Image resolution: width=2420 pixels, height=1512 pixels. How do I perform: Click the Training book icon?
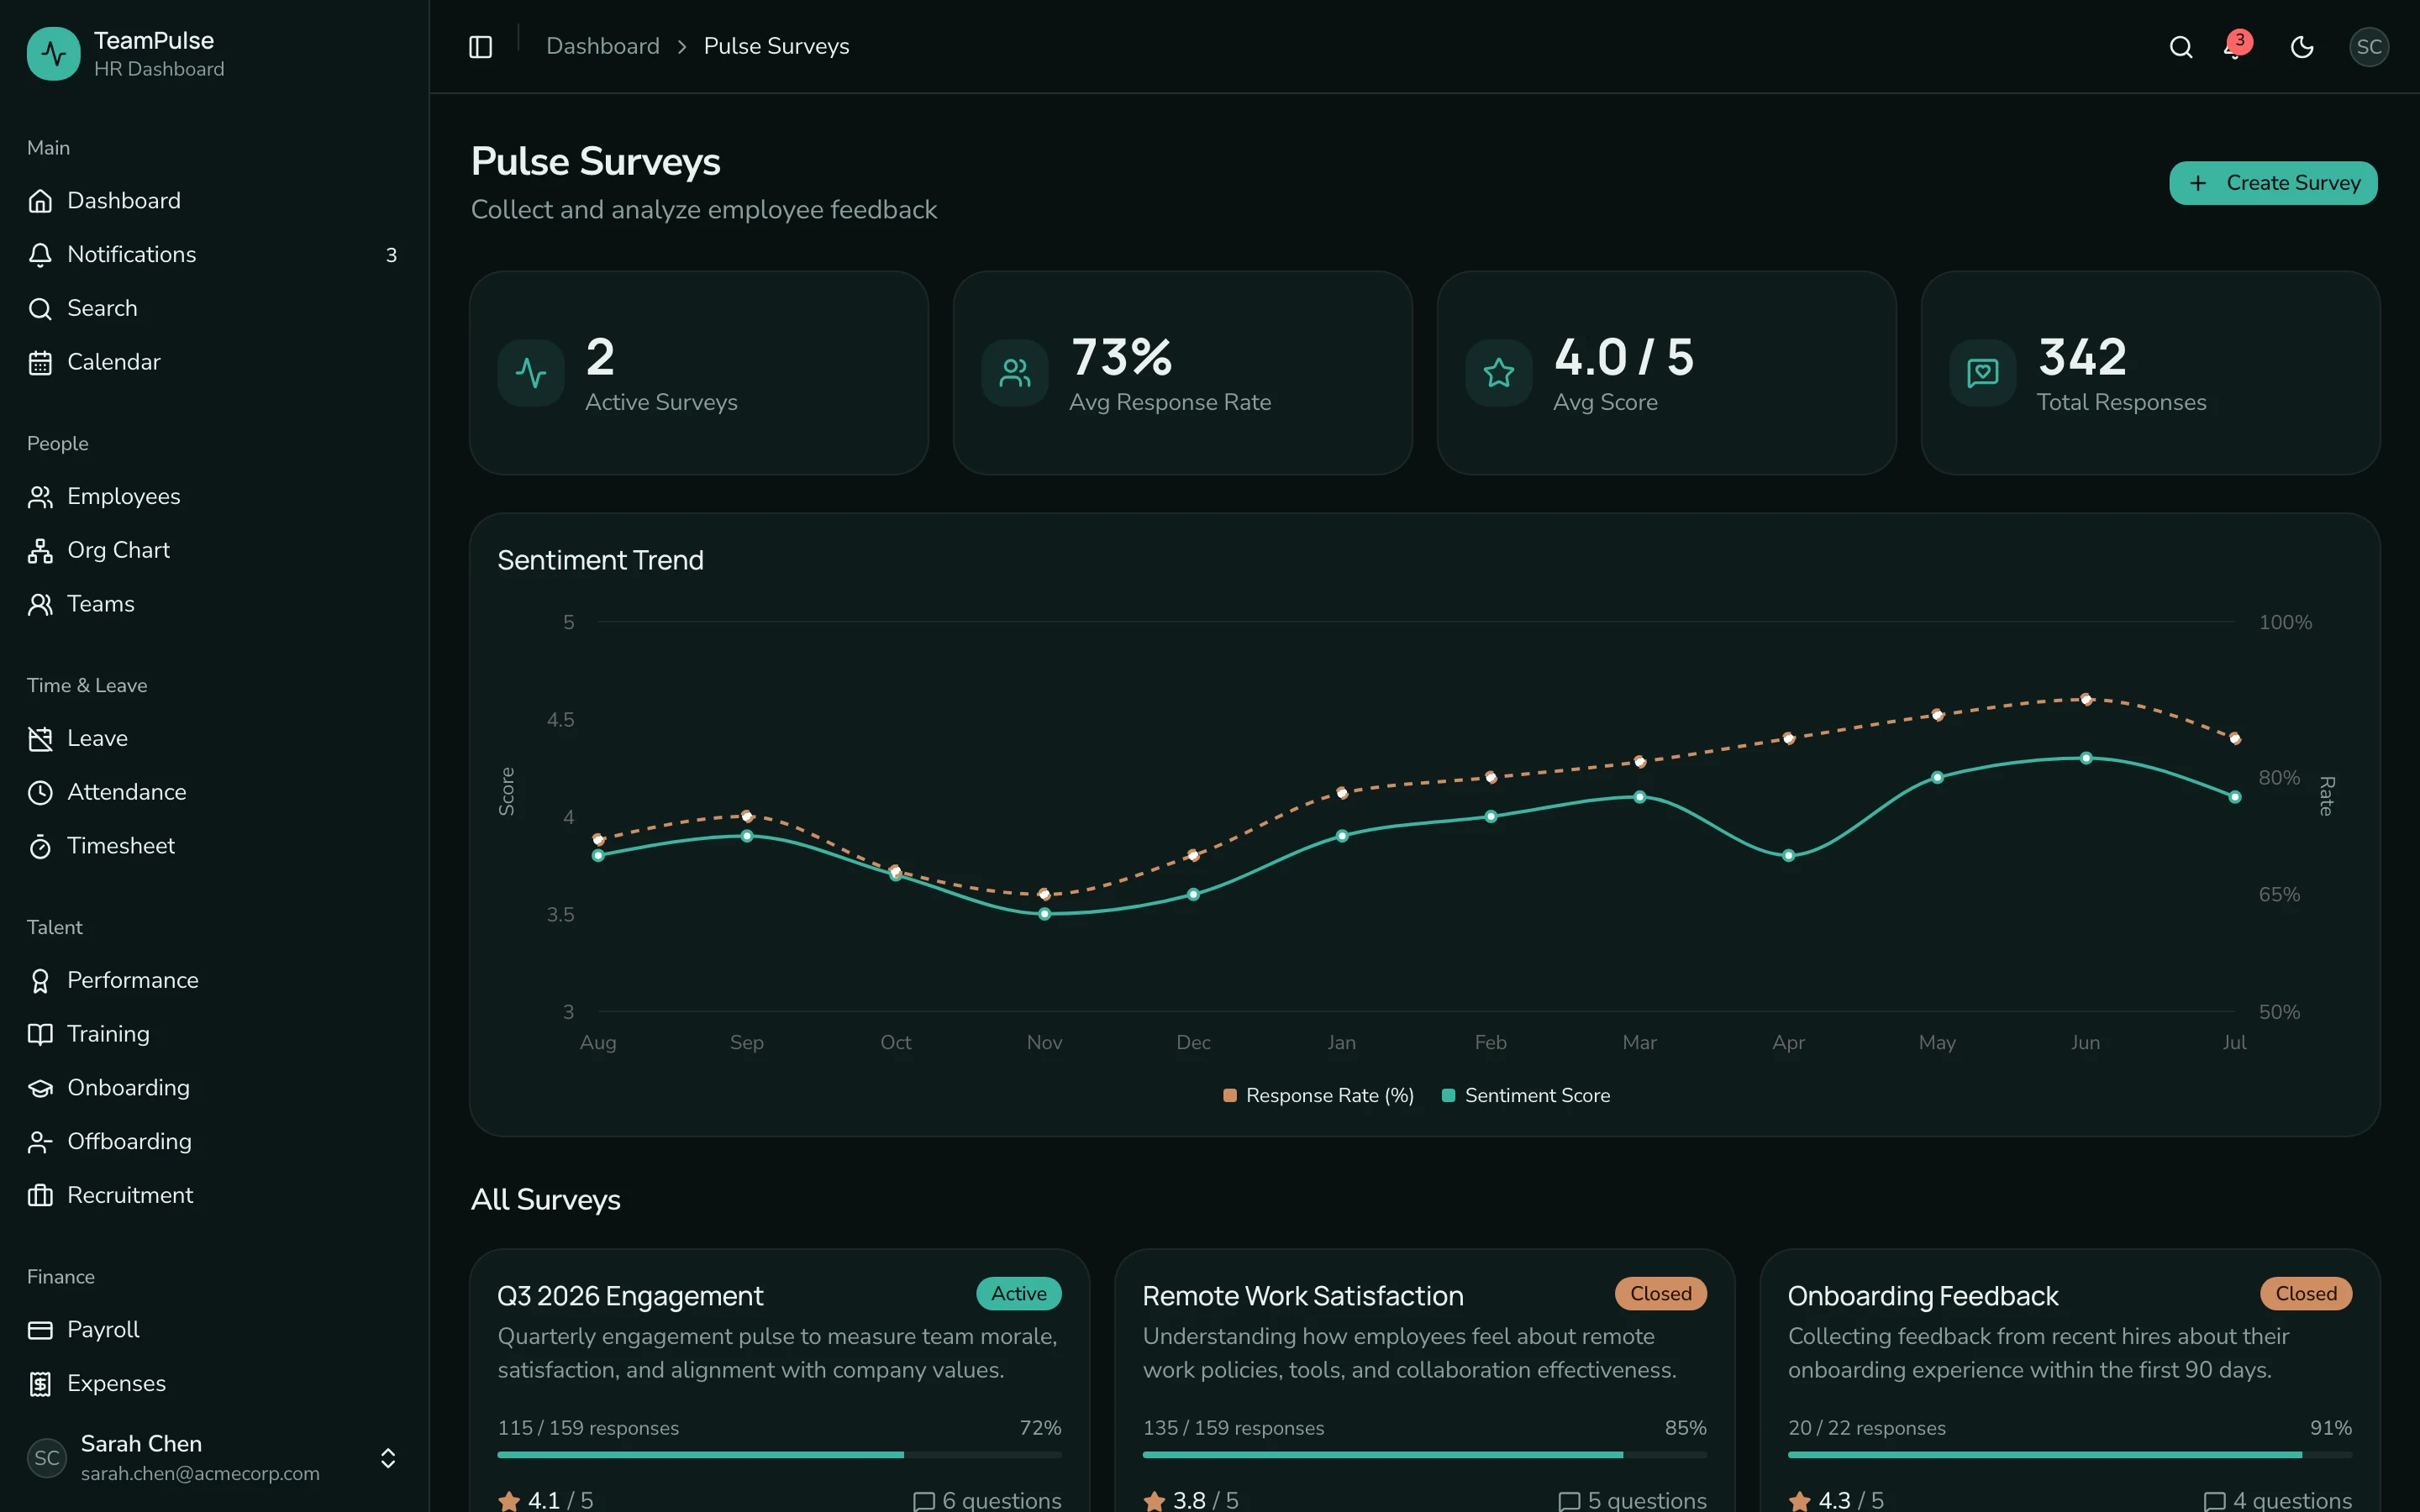[x=40, y=1035]
